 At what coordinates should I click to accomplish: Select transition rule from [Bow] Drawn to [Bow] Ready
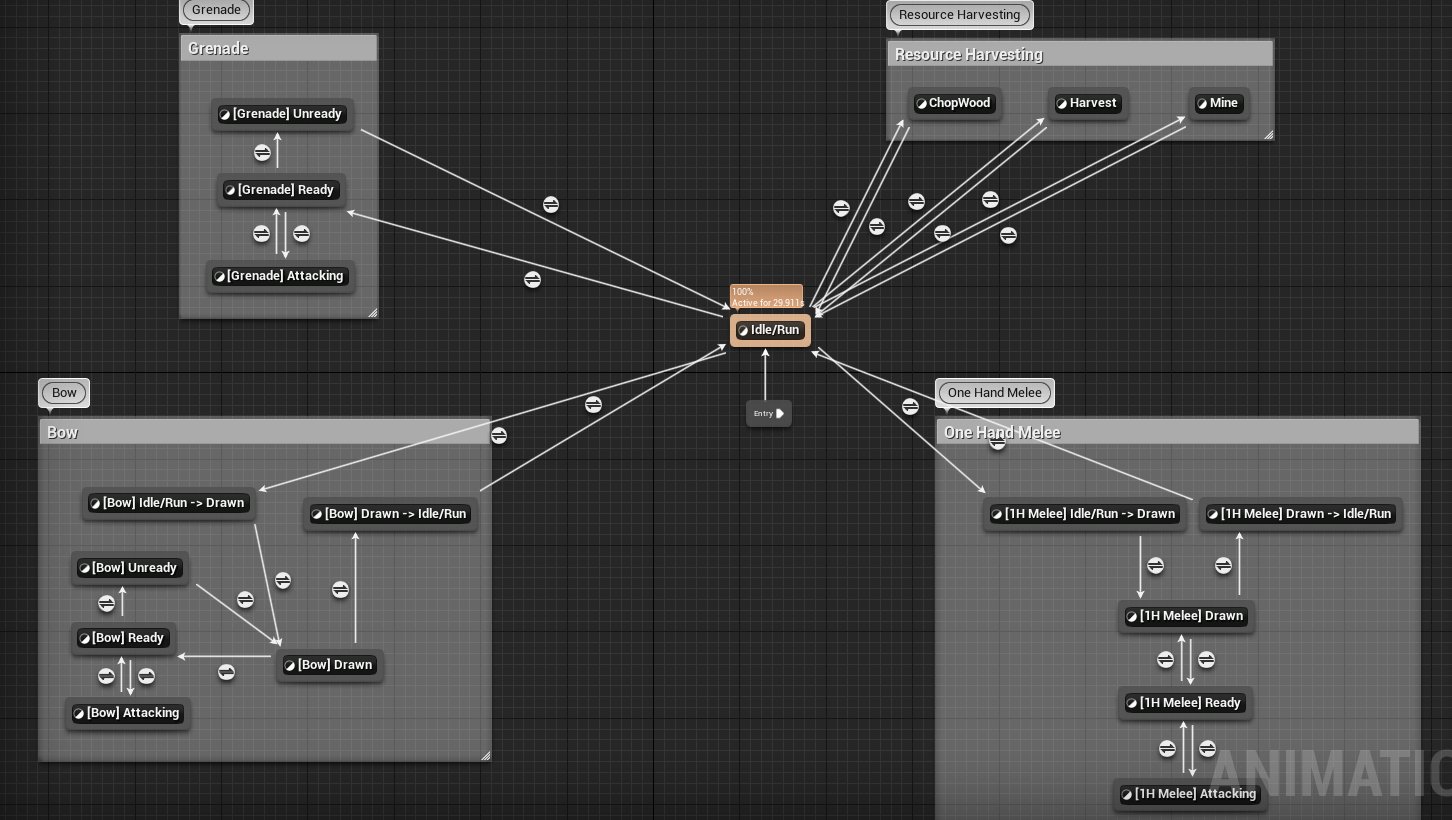click(x=226, y=672)
